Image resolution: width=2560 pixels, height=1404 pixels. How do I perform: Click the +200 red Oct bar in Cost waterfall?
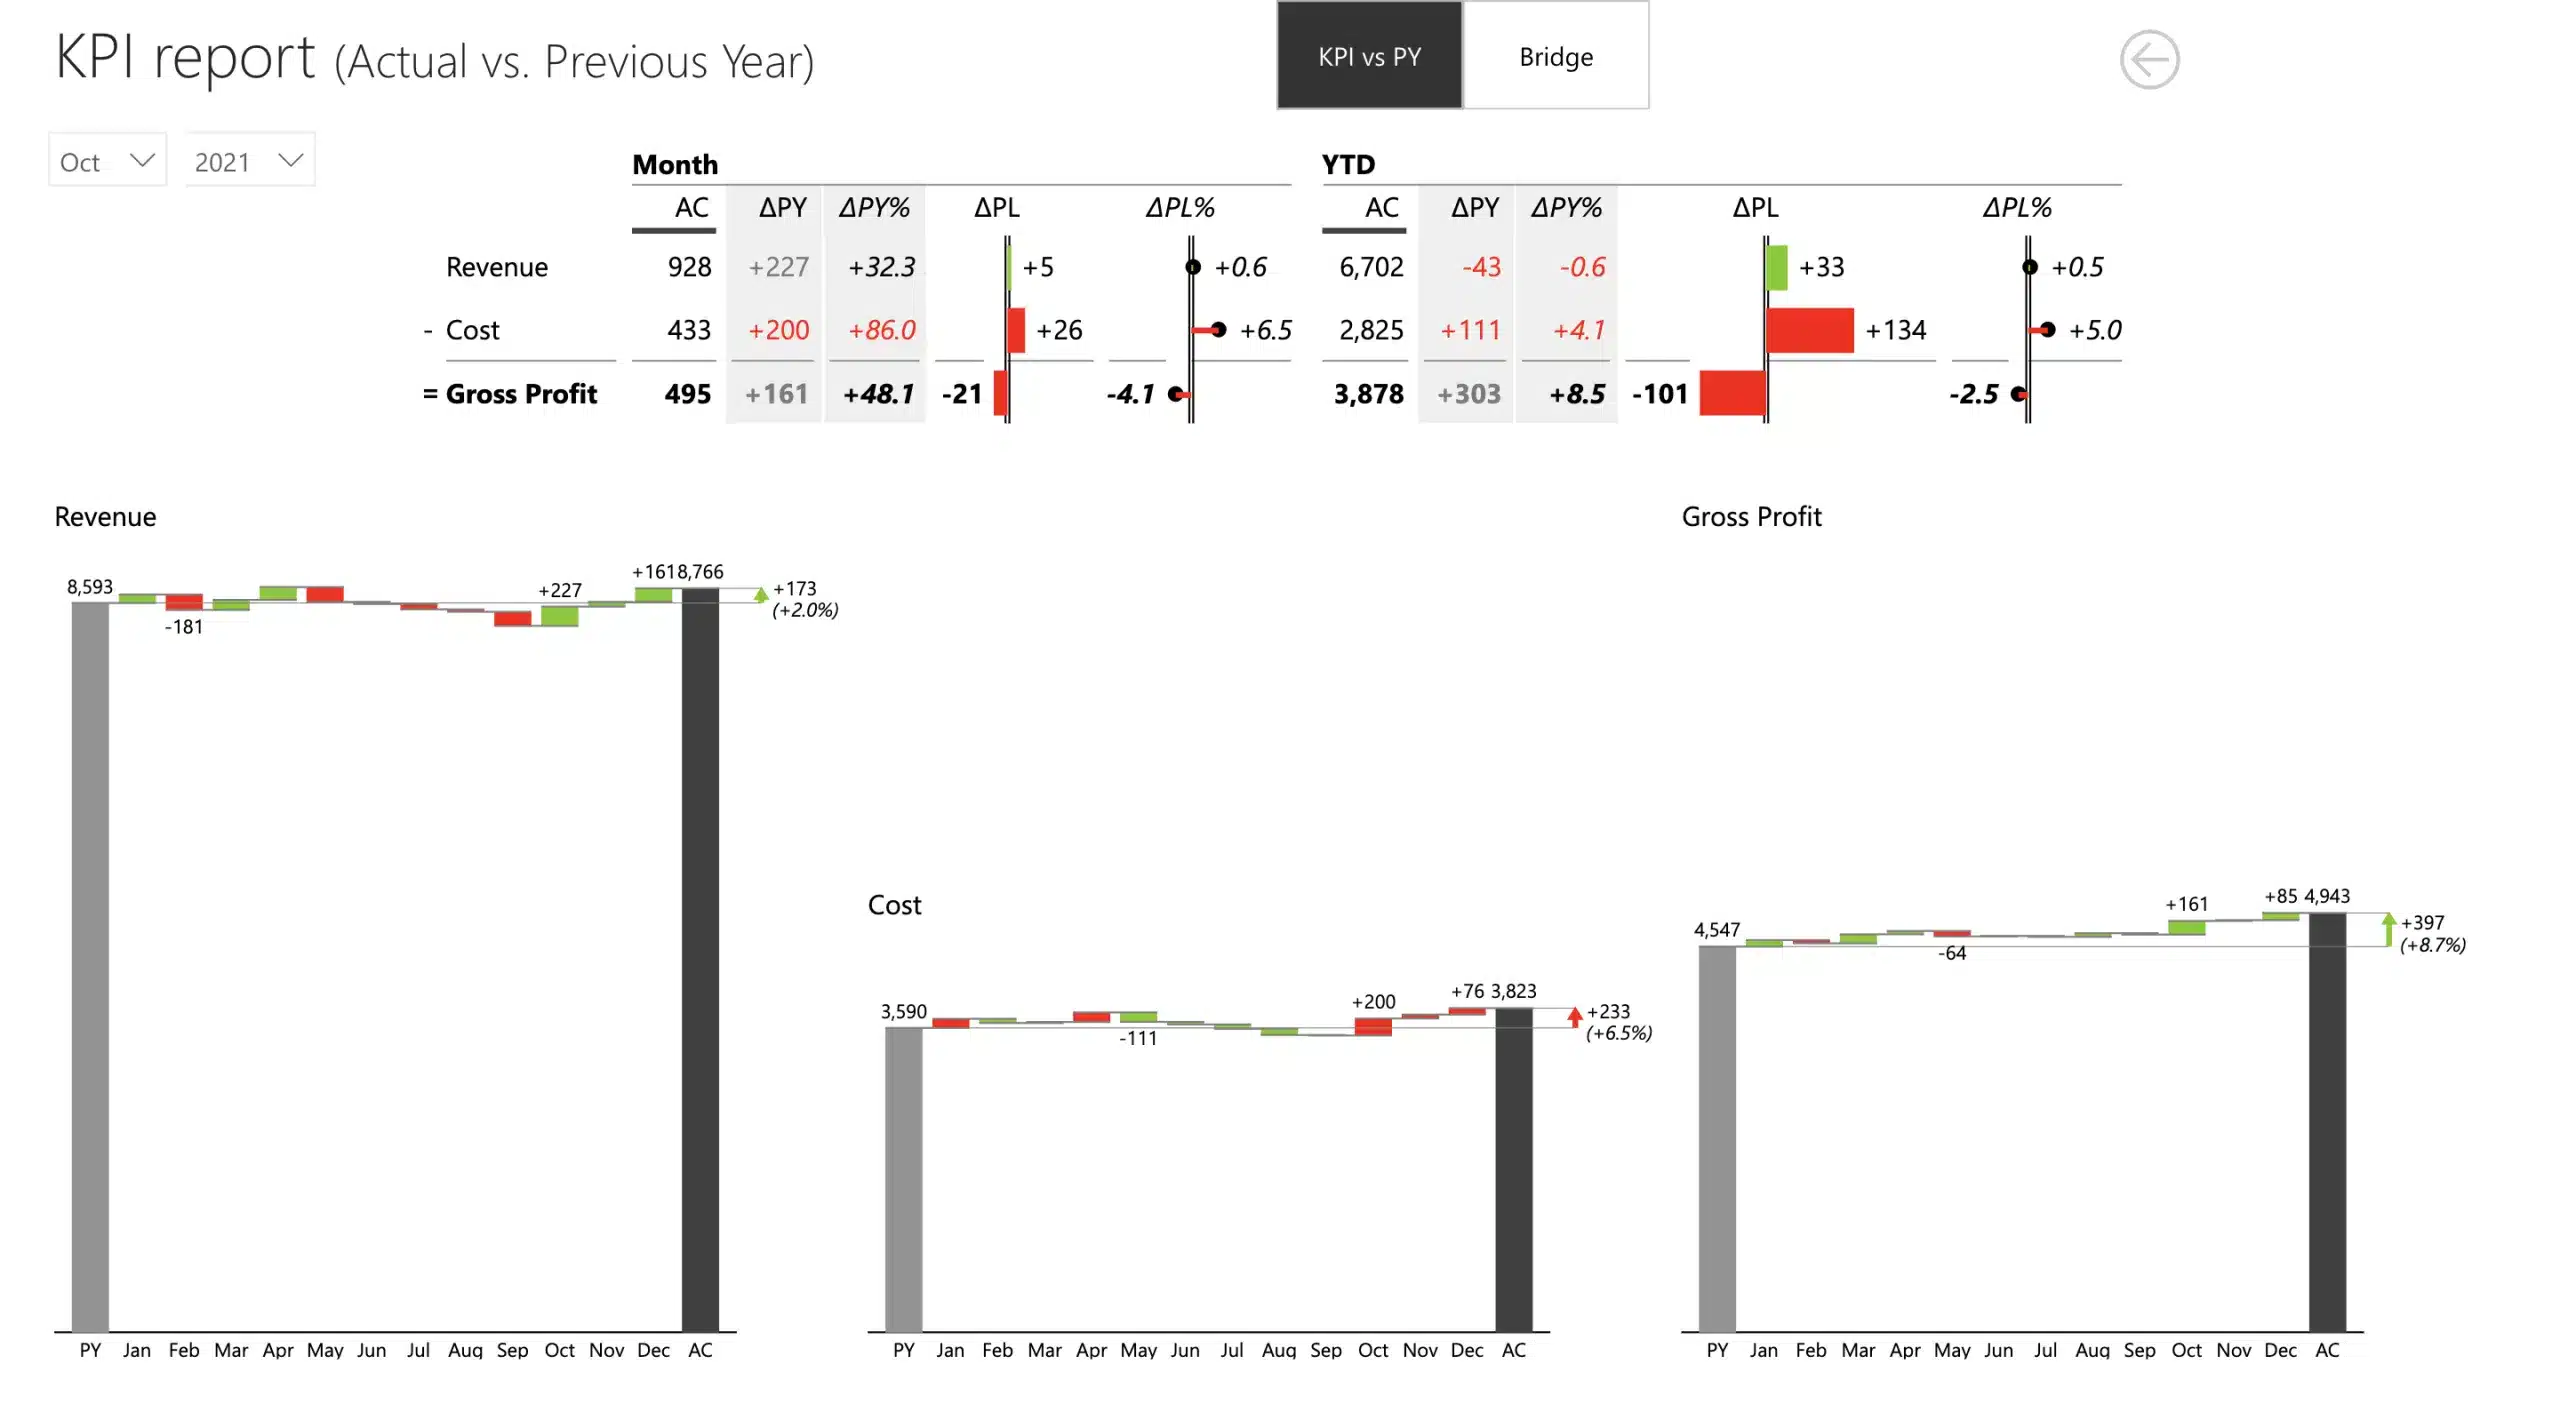tap(1374, 1025)
